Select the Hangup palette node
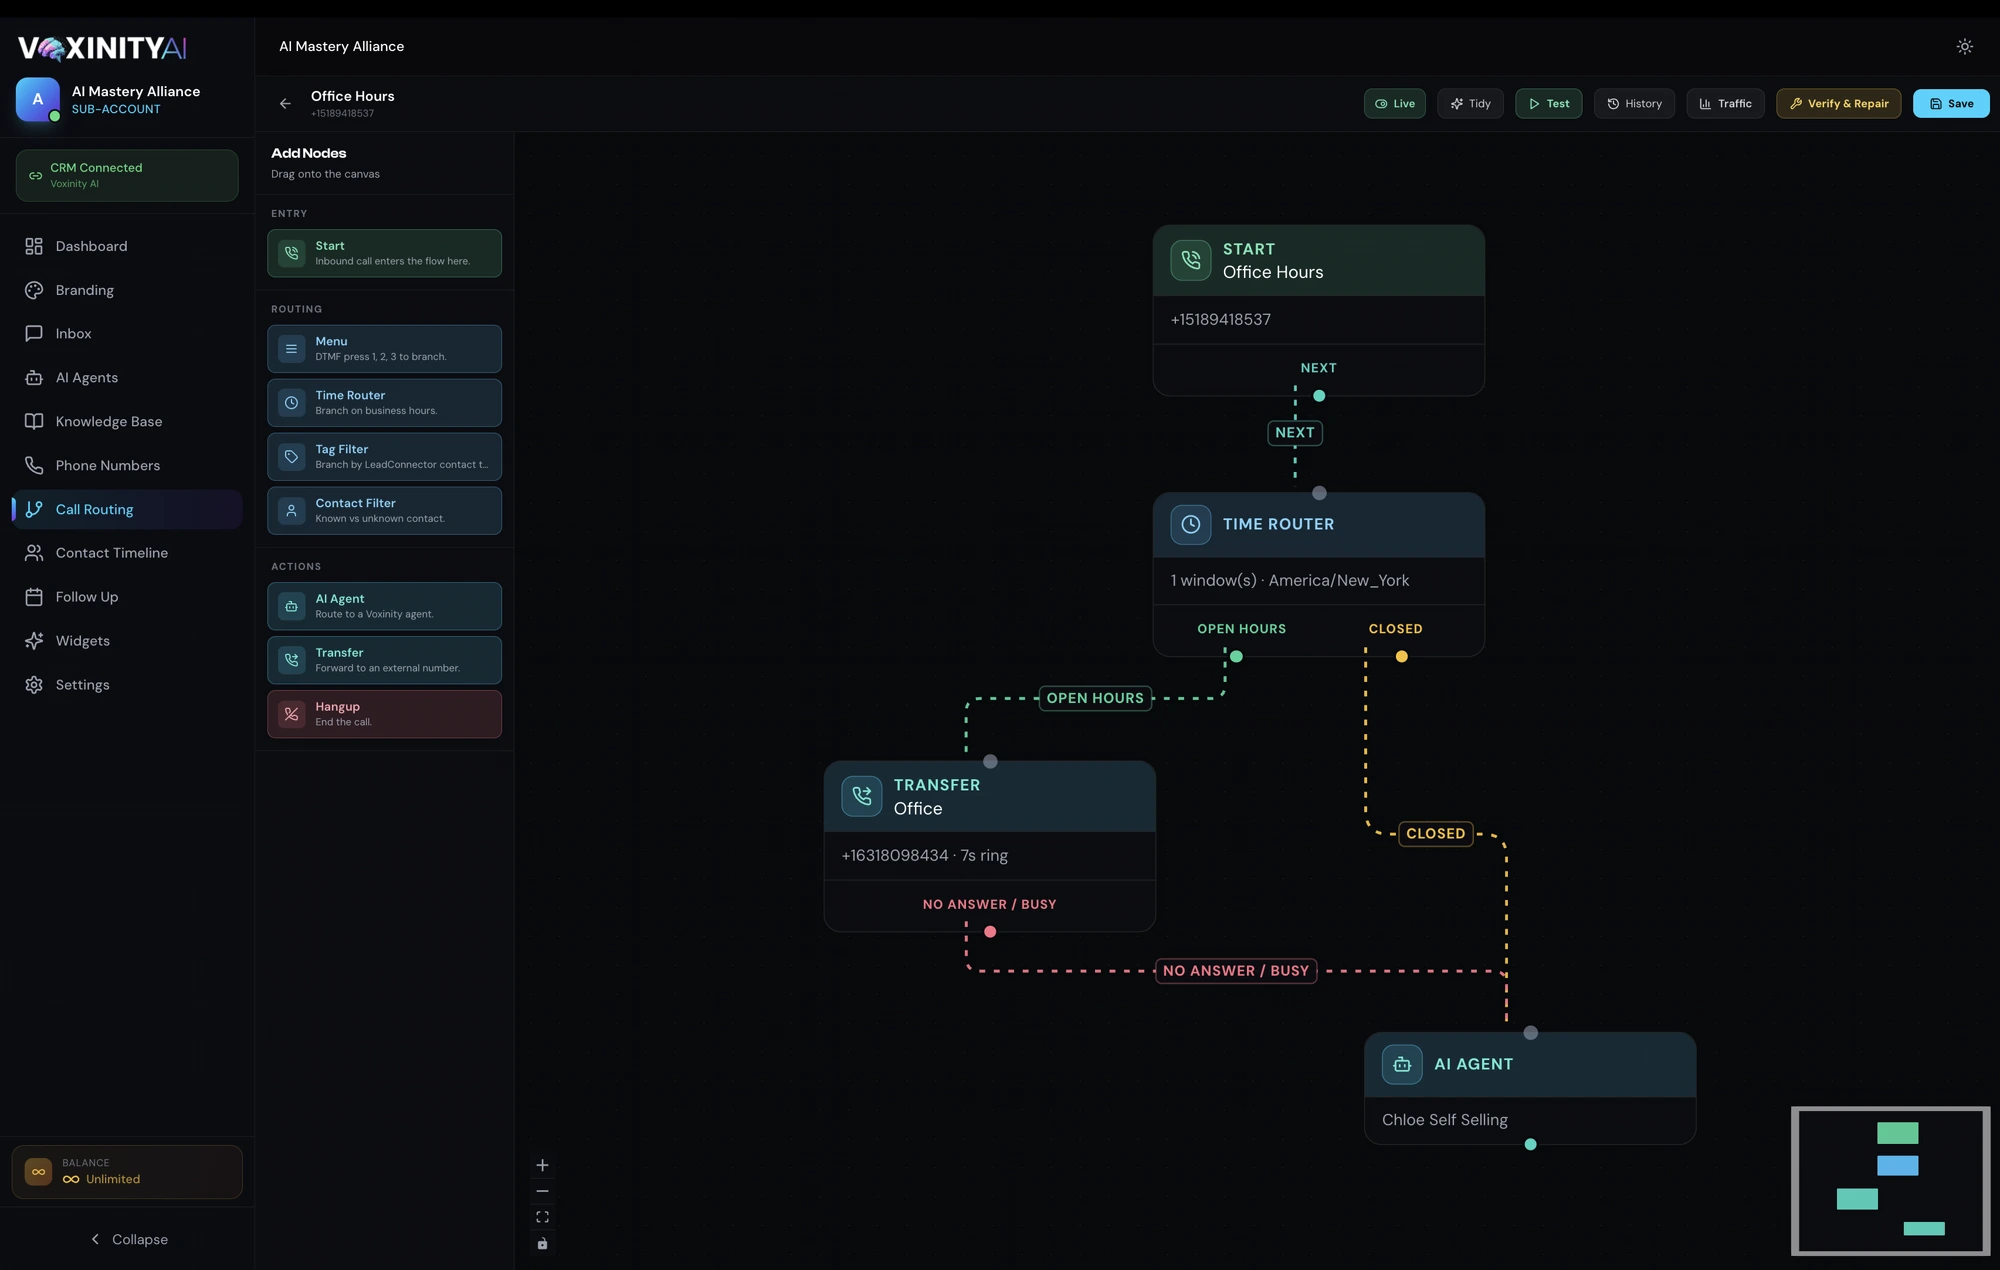2000x1270 pixels. coord(384,714)
